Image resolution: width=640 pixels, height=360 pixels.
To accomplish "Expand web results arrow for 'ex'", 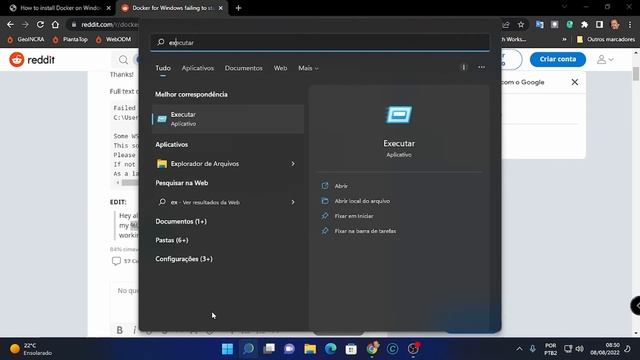I will click(x=293, y=202).
